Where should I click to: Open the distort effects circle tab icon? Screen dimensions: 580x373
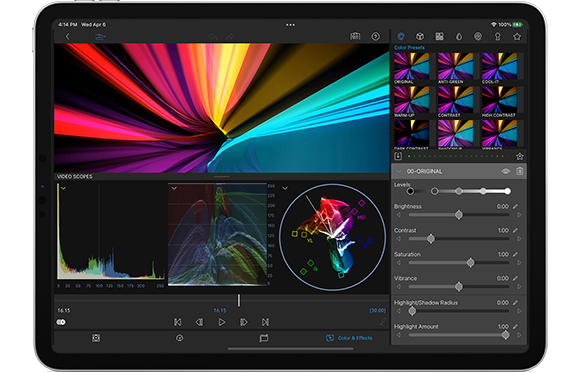pos(478,36)
